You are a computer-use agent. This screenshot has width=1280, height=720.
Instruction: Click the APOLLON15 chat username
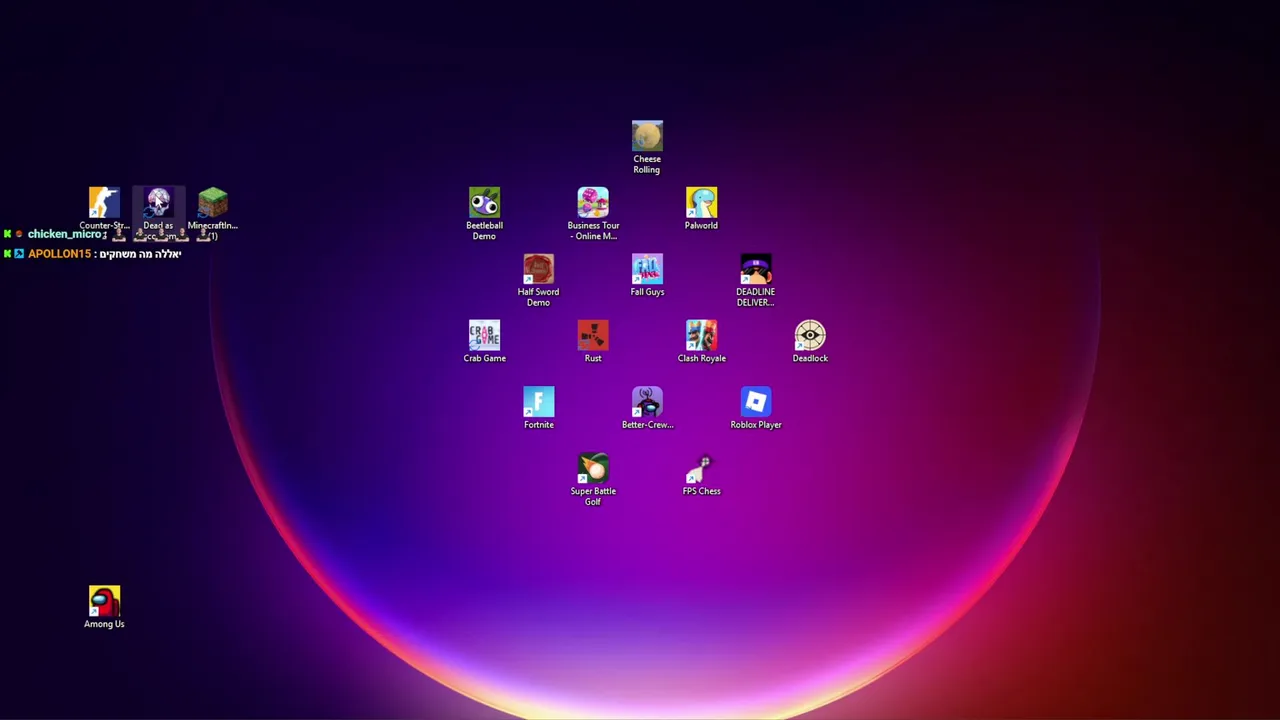point(59,254)
